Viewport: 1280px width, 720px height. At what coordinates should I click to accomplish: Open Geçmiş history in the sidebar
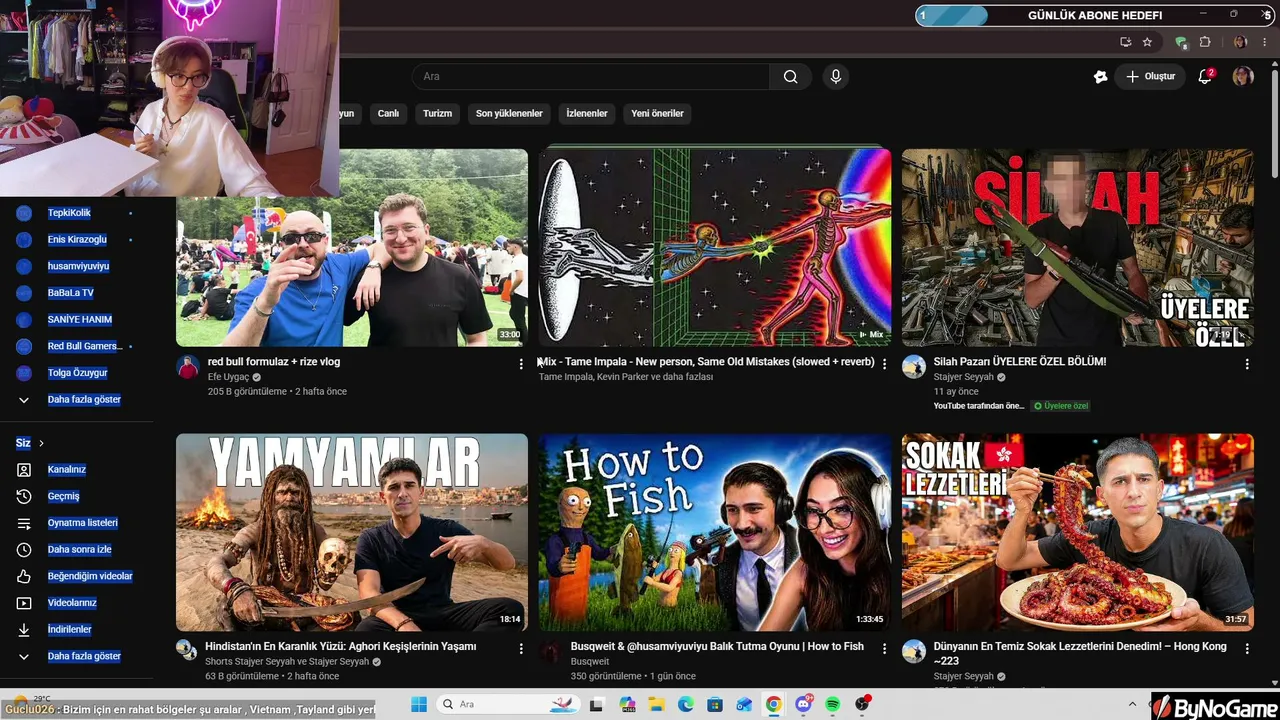(x=63, y=496)
